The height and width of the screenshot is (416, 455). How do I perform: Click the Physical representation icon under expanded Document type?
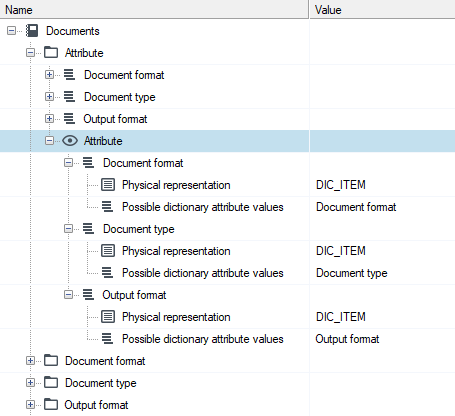pos(108,250)
